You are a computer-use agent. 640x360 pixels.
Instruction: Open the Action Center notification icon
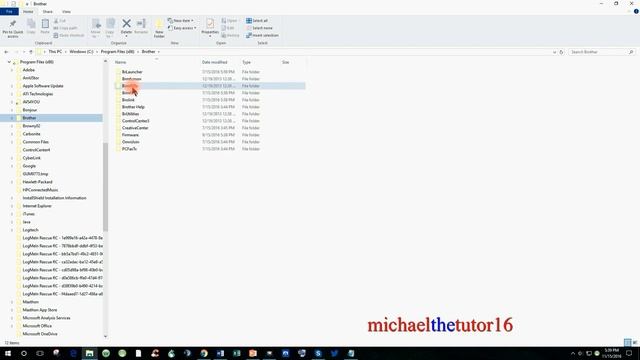[x=629, y=353]
